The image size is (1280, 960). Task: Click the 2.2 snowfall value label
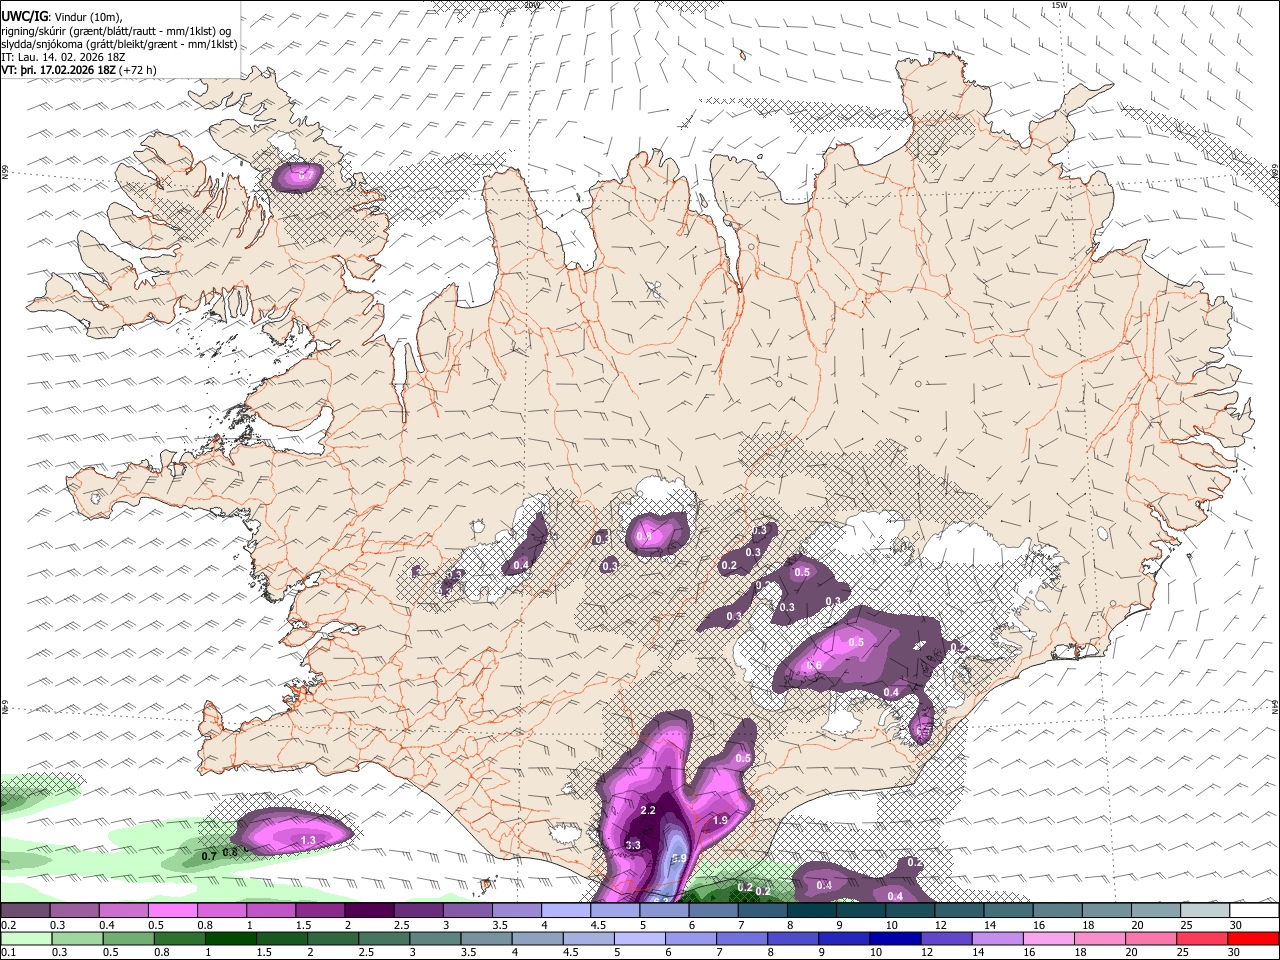(647, 810)
